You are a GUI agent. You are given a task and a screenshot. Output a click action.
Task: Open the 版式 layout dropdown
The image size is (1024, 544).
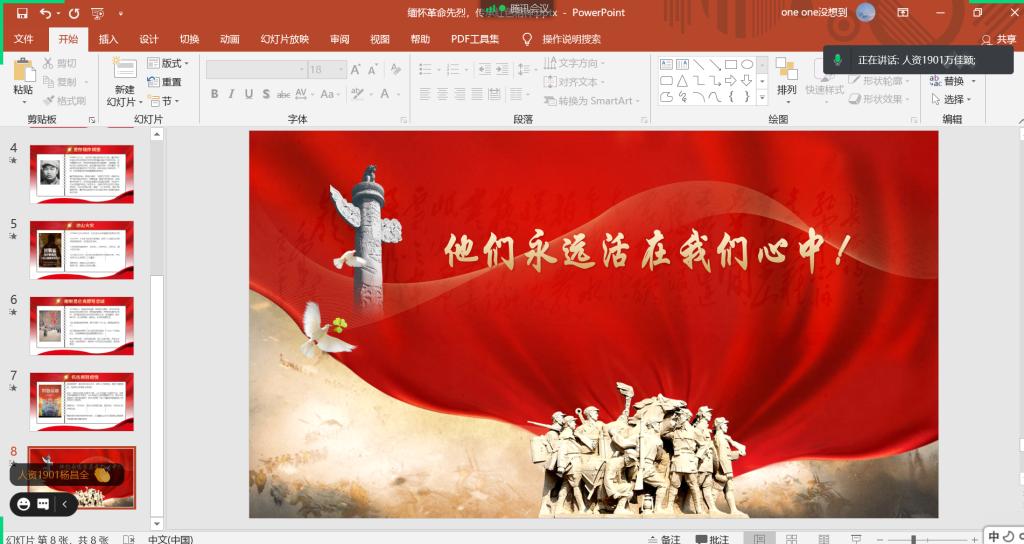coord(166,63)
